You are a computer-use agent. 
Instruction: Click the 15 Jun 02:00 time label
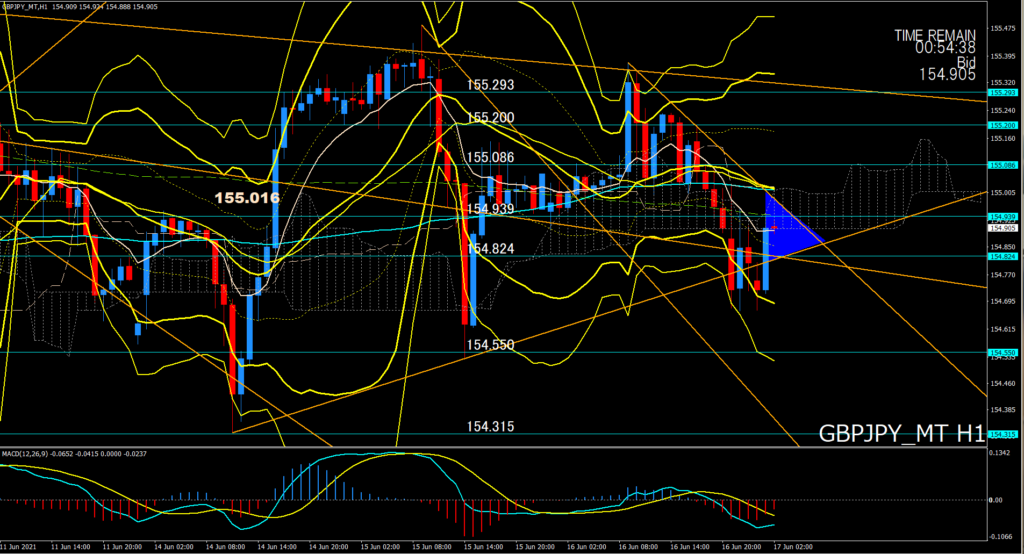pos(379,547)
